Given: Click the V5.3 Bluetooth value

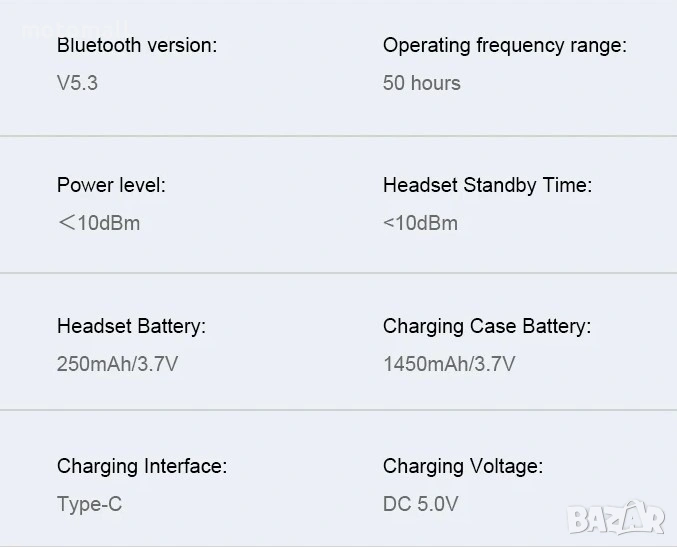Looking at the screenshot, I should [77, 83].
